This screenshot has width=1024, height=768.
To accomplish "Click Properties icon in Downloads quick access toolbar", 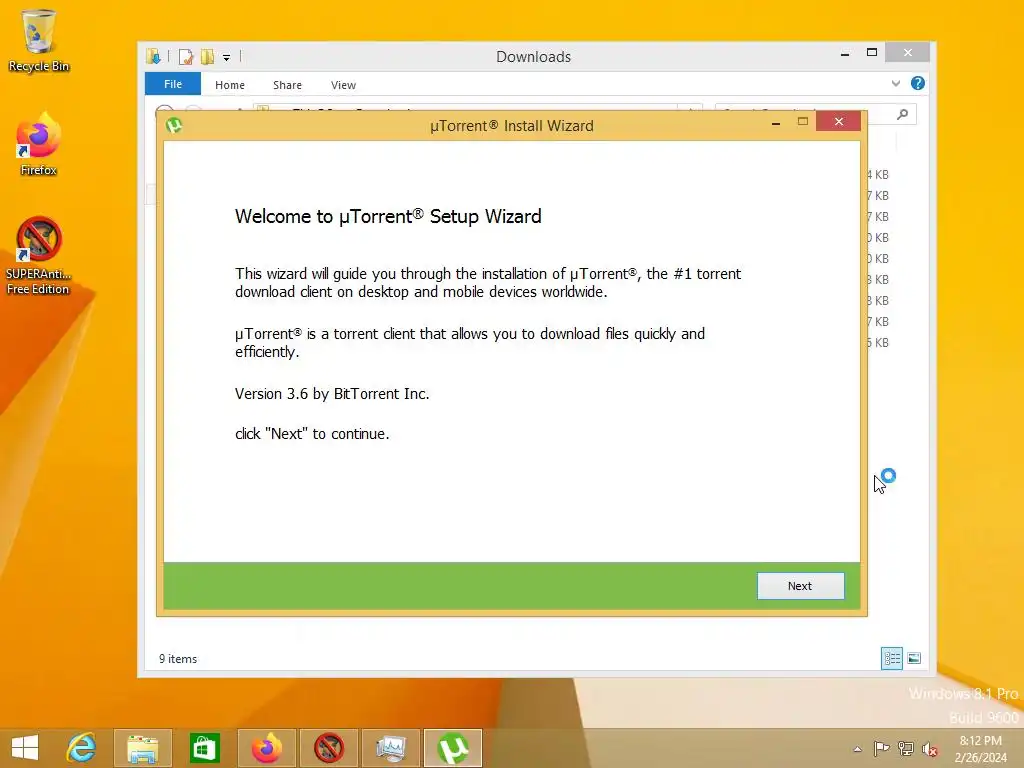I will pos(185,57).
